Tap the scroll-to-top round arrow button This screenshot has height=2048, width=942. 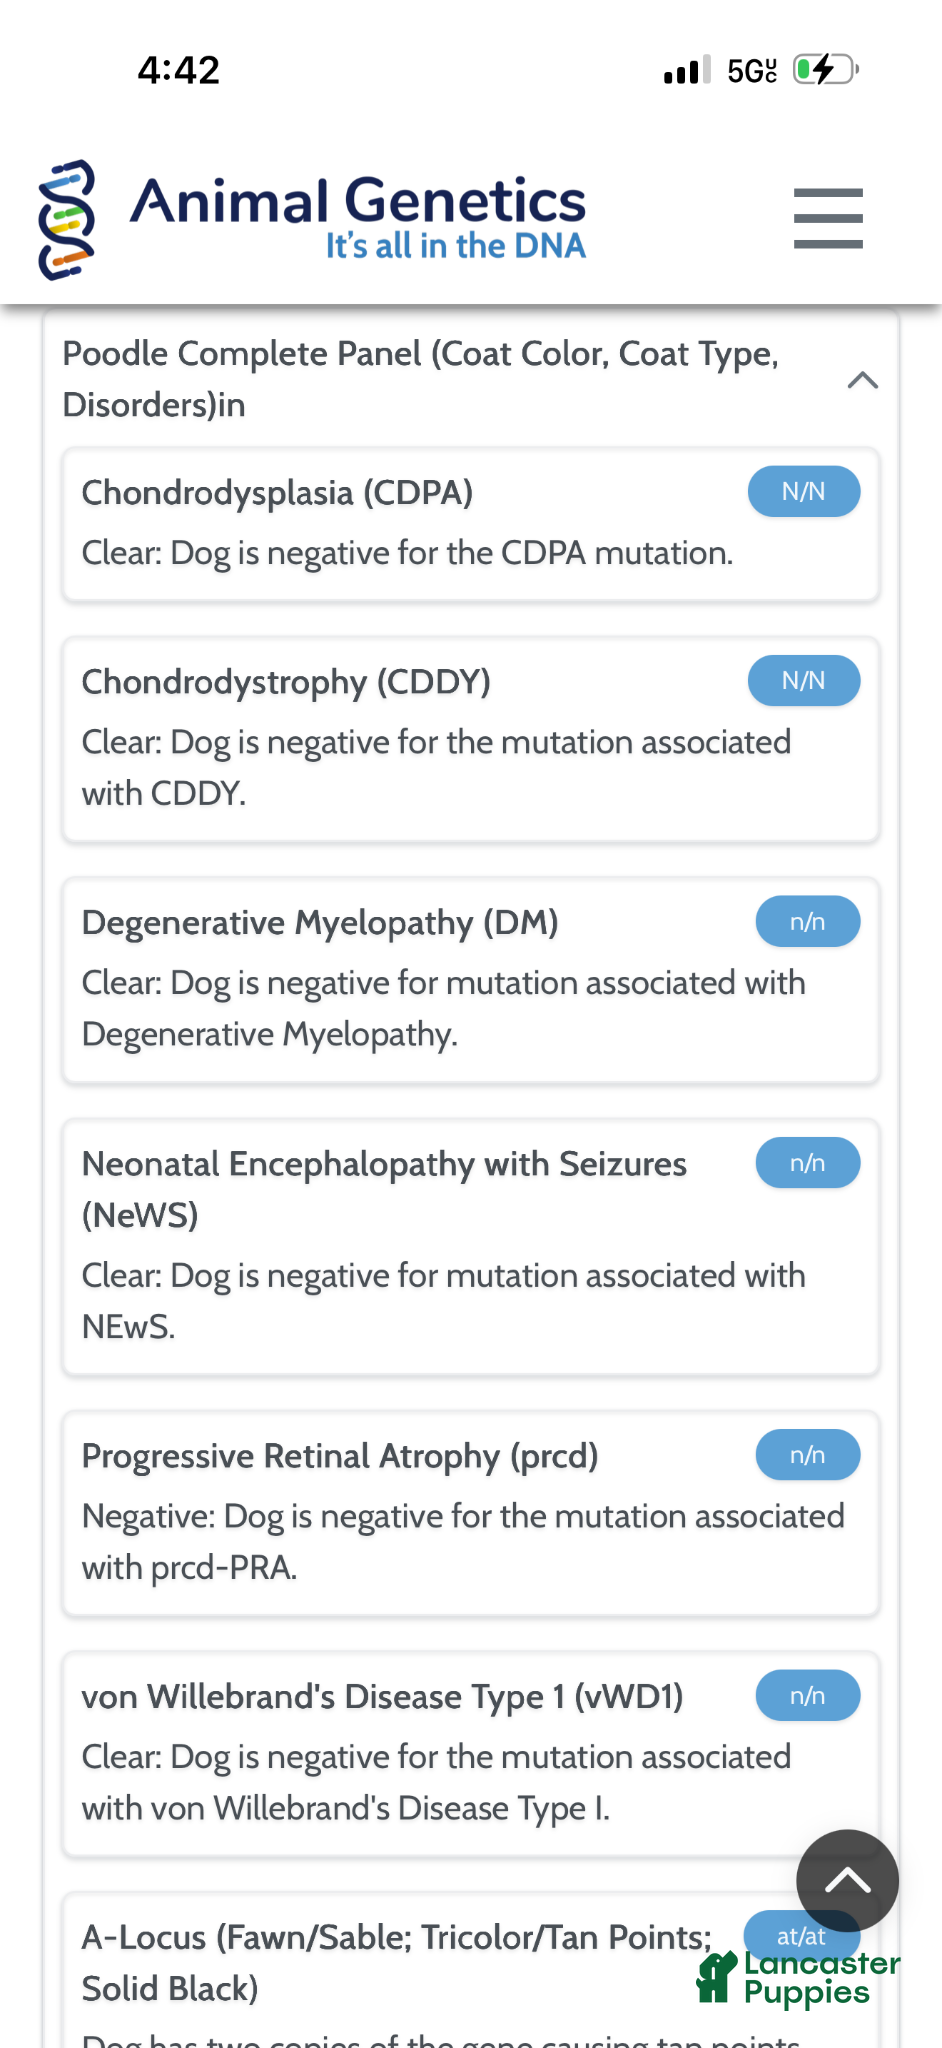point(847,1881)
